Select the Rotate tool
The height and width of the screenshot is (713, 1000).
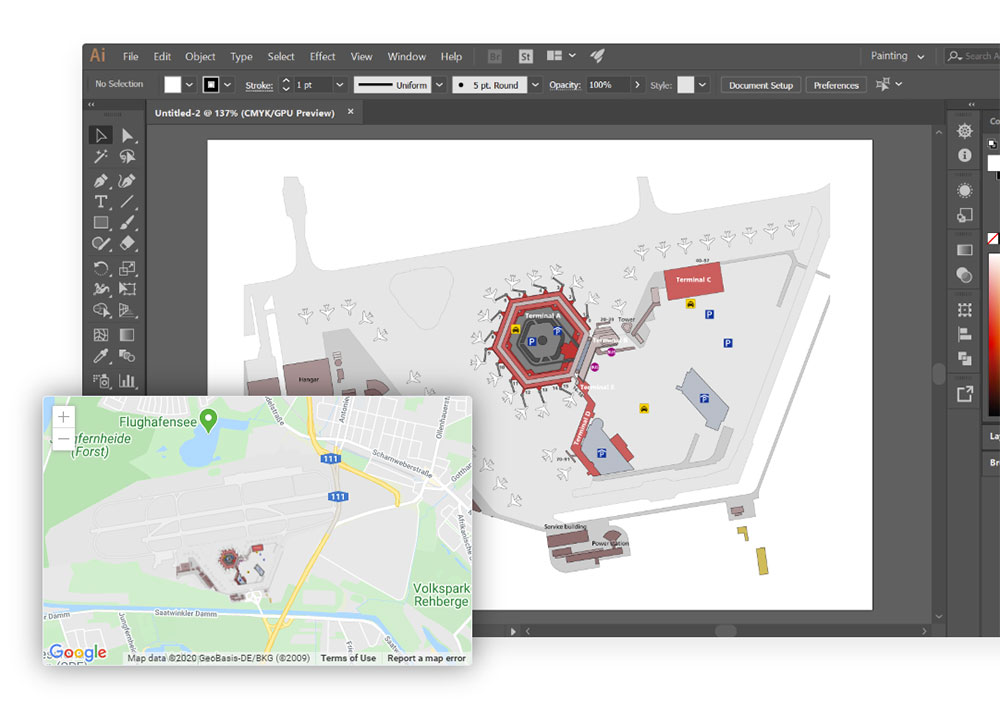point(100,268)
